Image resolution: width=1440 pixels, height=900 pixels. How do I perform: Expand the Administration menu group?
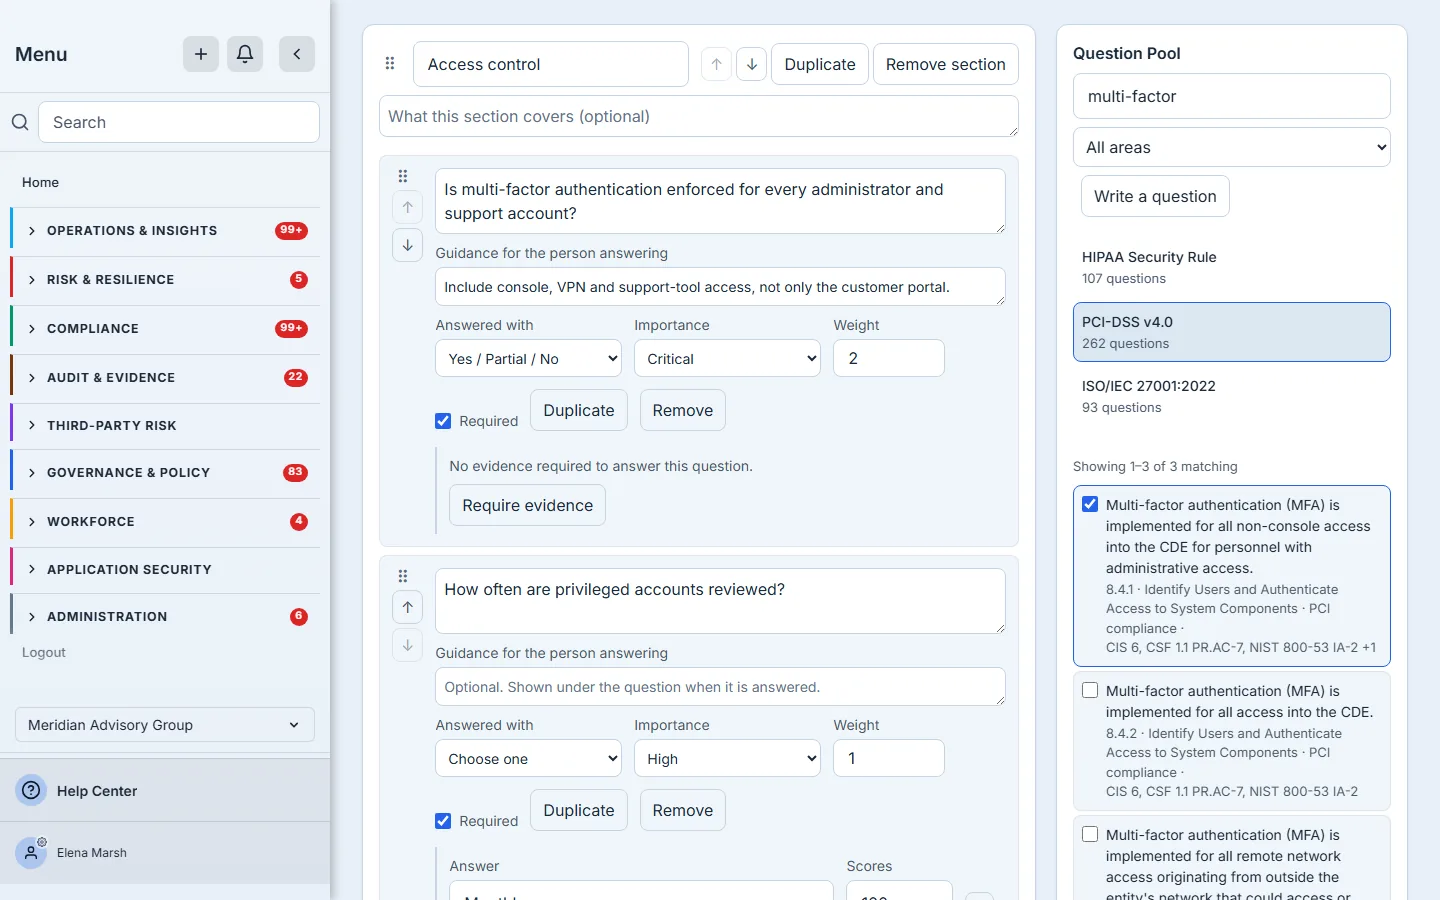(x=165, y=617)
